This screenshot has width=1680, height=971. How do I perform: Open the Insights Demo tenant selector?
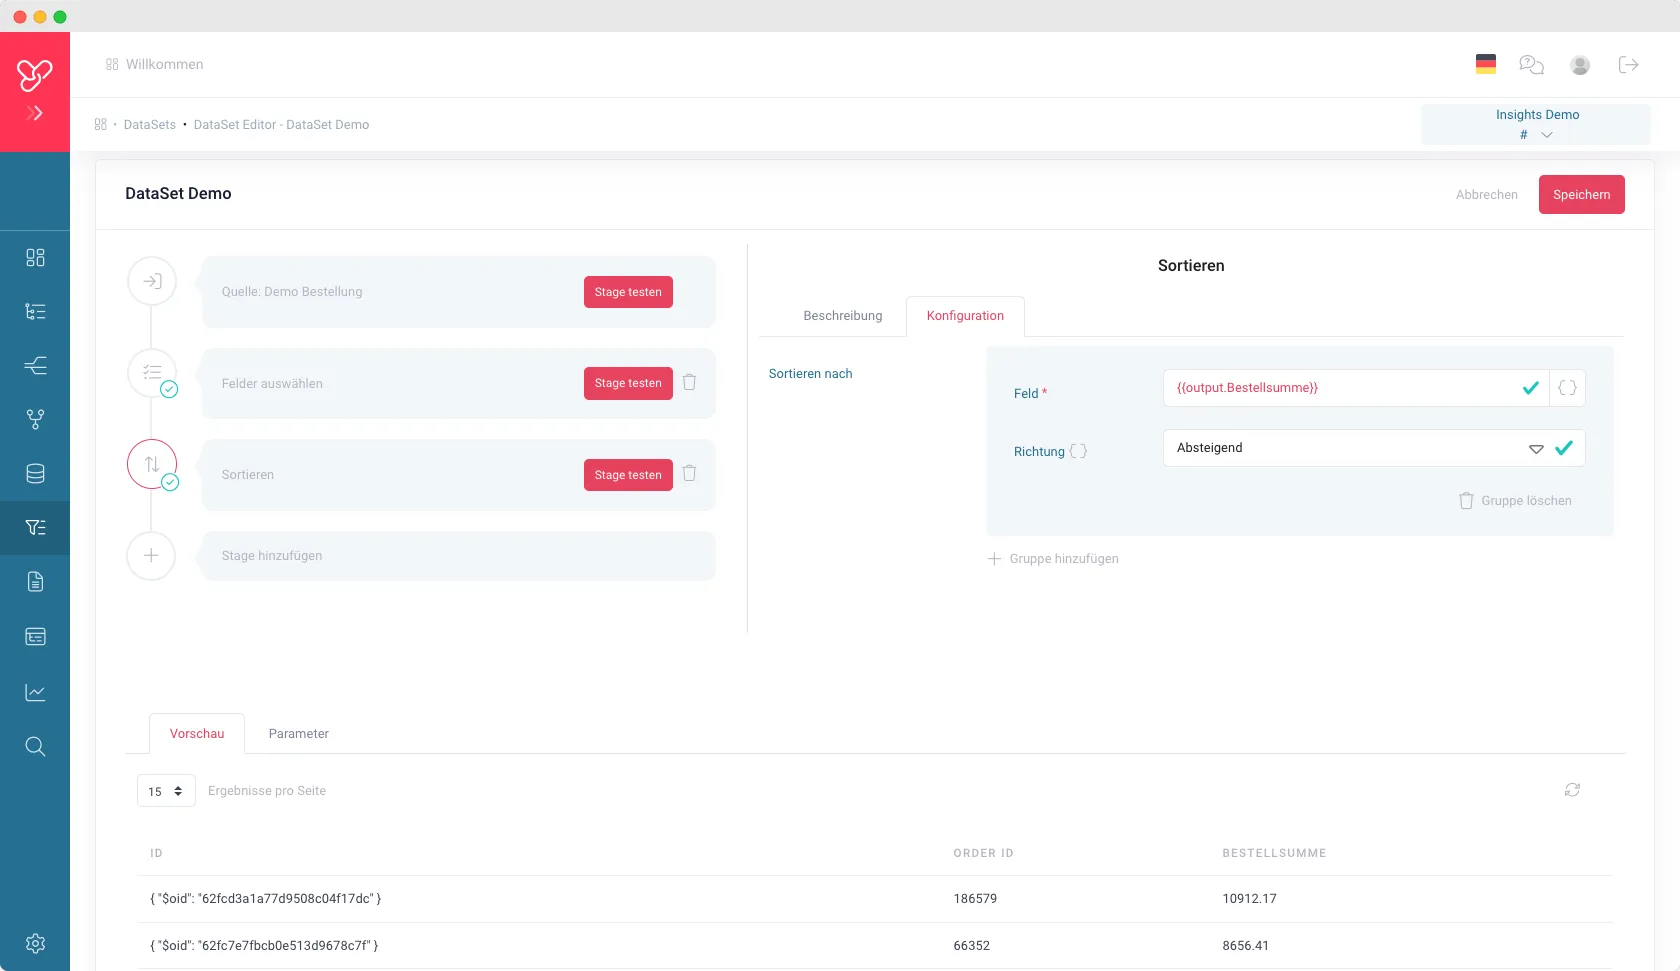1536,125
